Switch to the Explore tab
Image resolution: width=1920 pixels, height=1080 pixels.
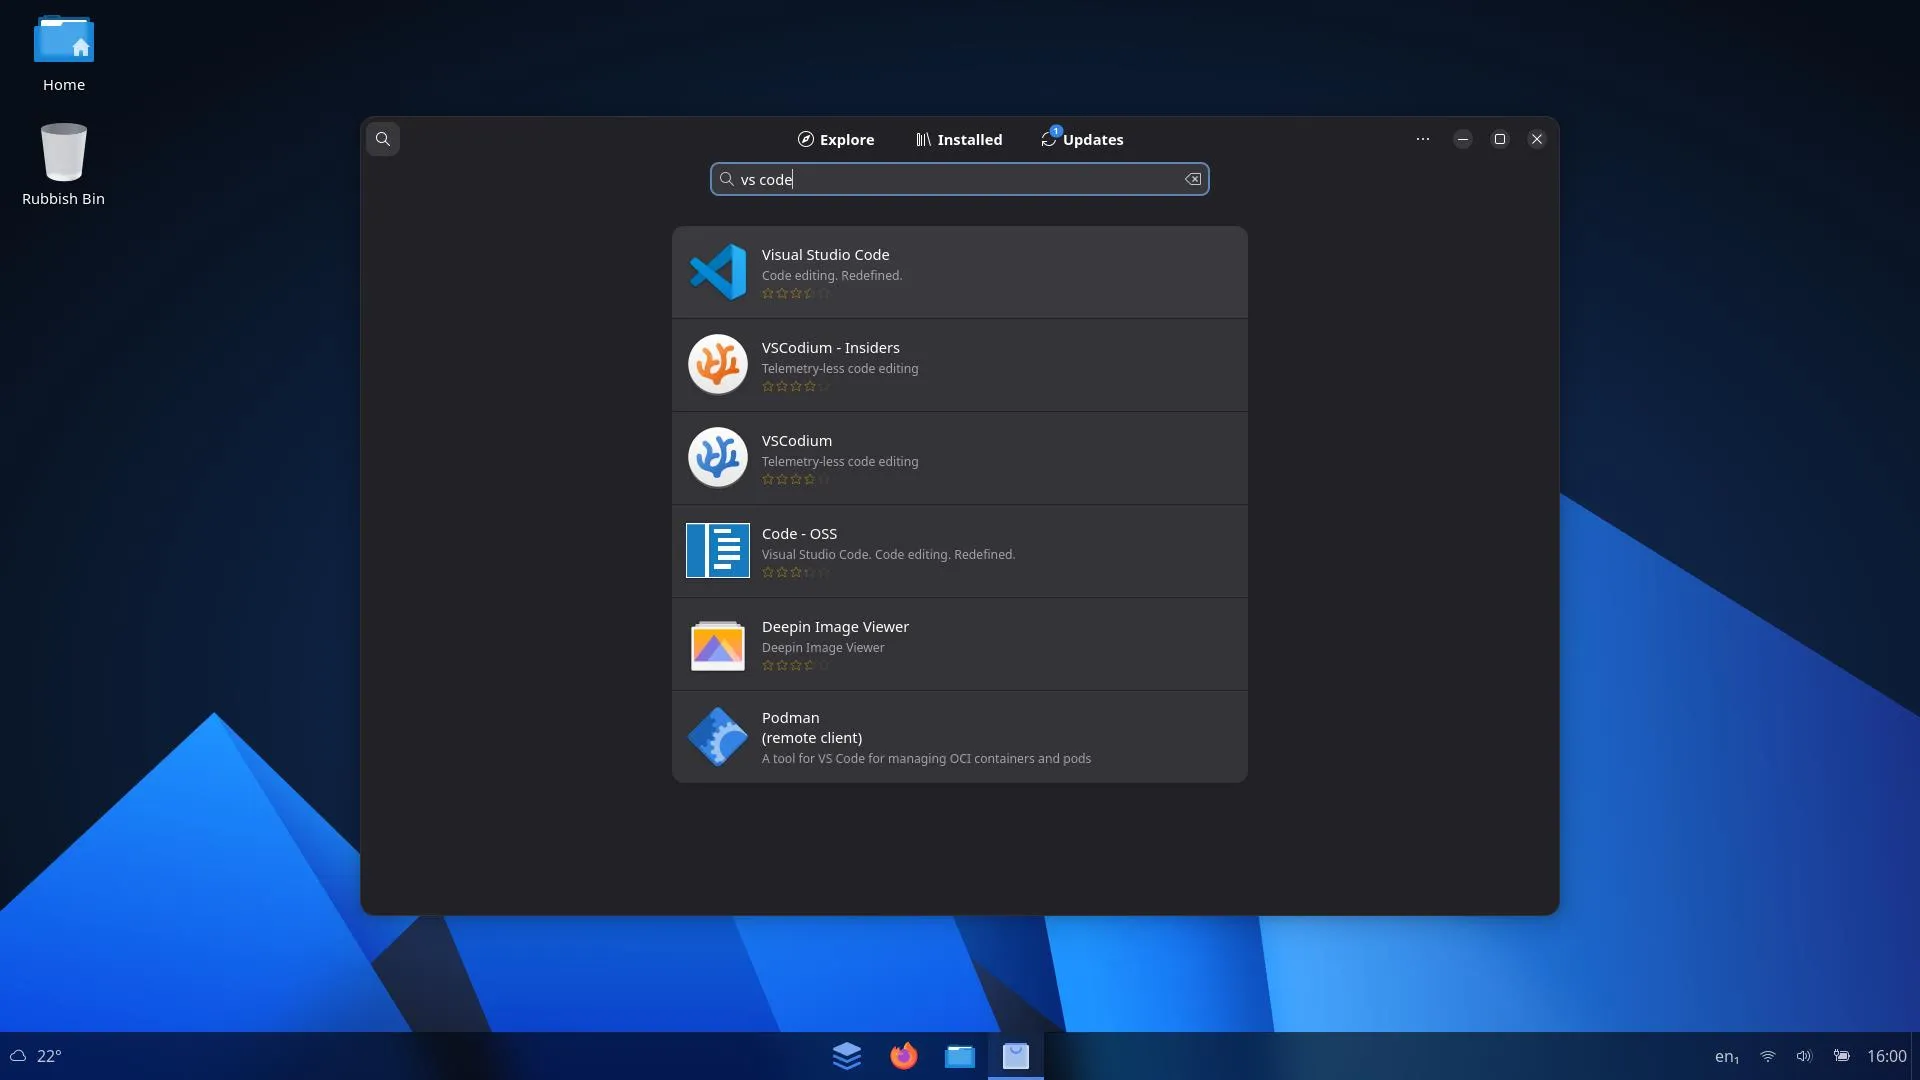pyautogui.click(x=836, y=139)
